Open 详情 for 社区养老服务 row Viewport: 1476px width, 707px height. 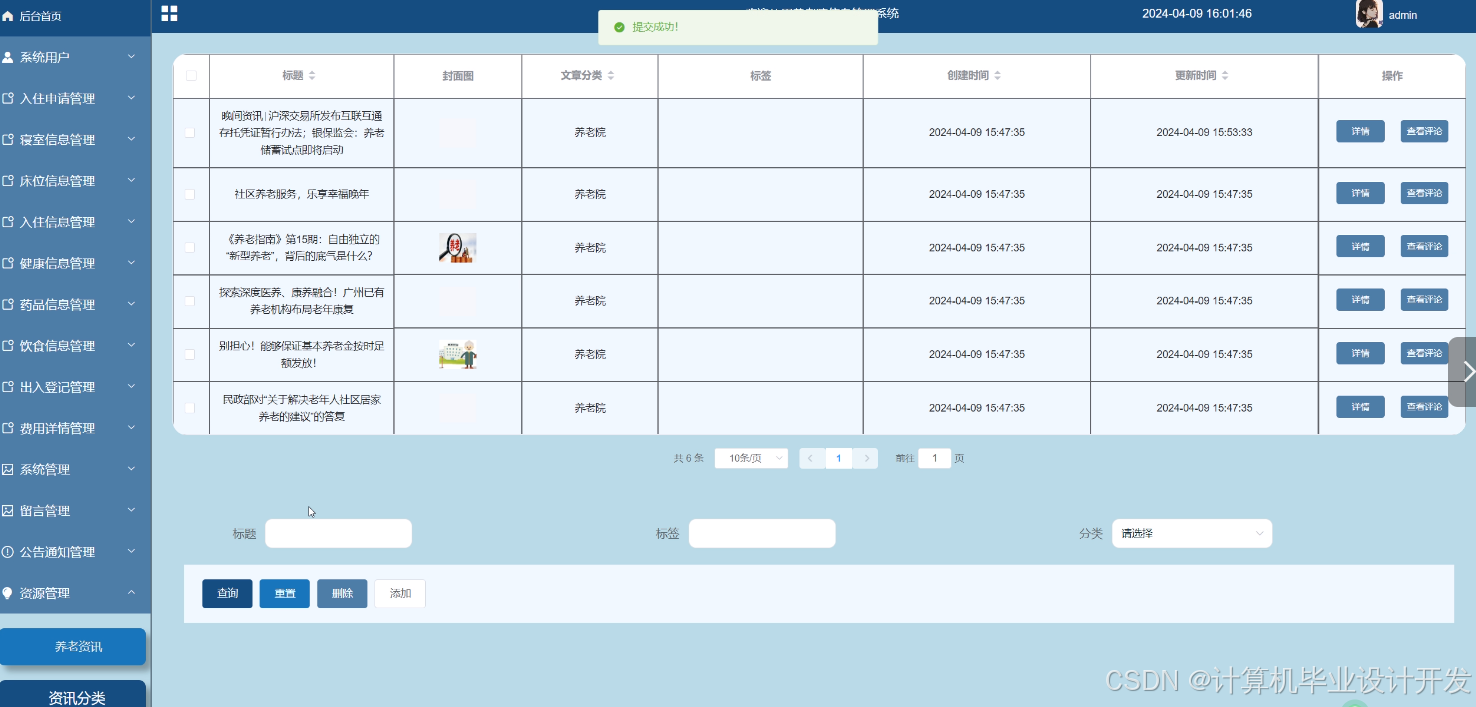1360,193
